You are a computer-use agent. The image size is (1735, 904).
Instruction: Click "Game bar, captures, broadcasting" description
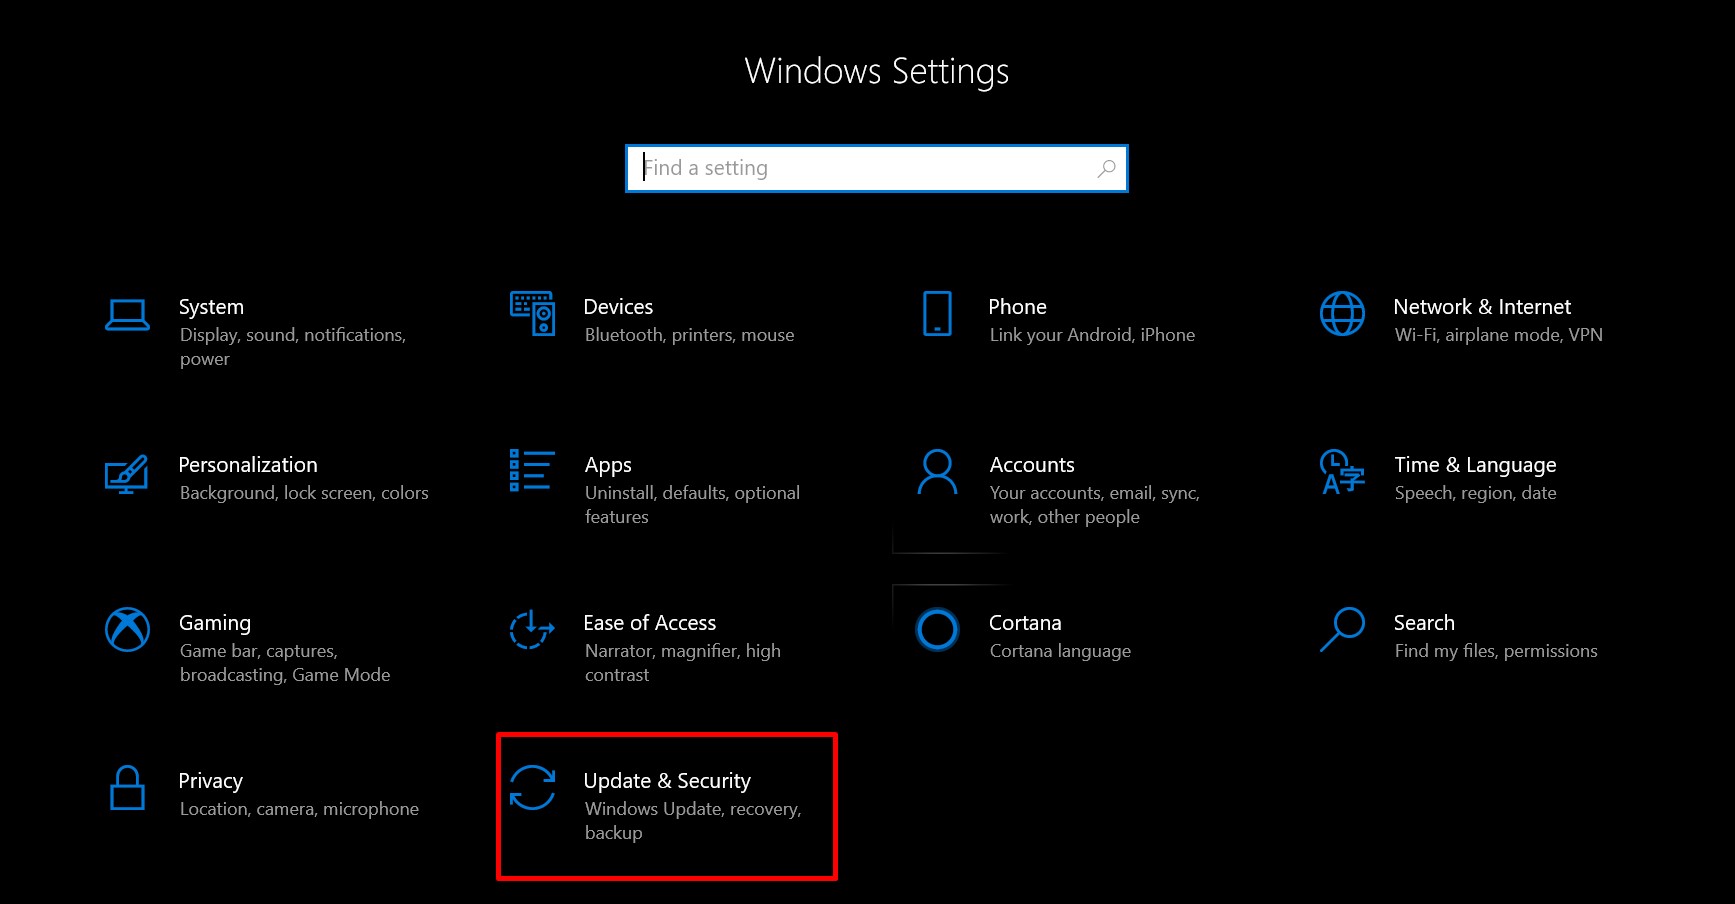[x=285, y=663]
